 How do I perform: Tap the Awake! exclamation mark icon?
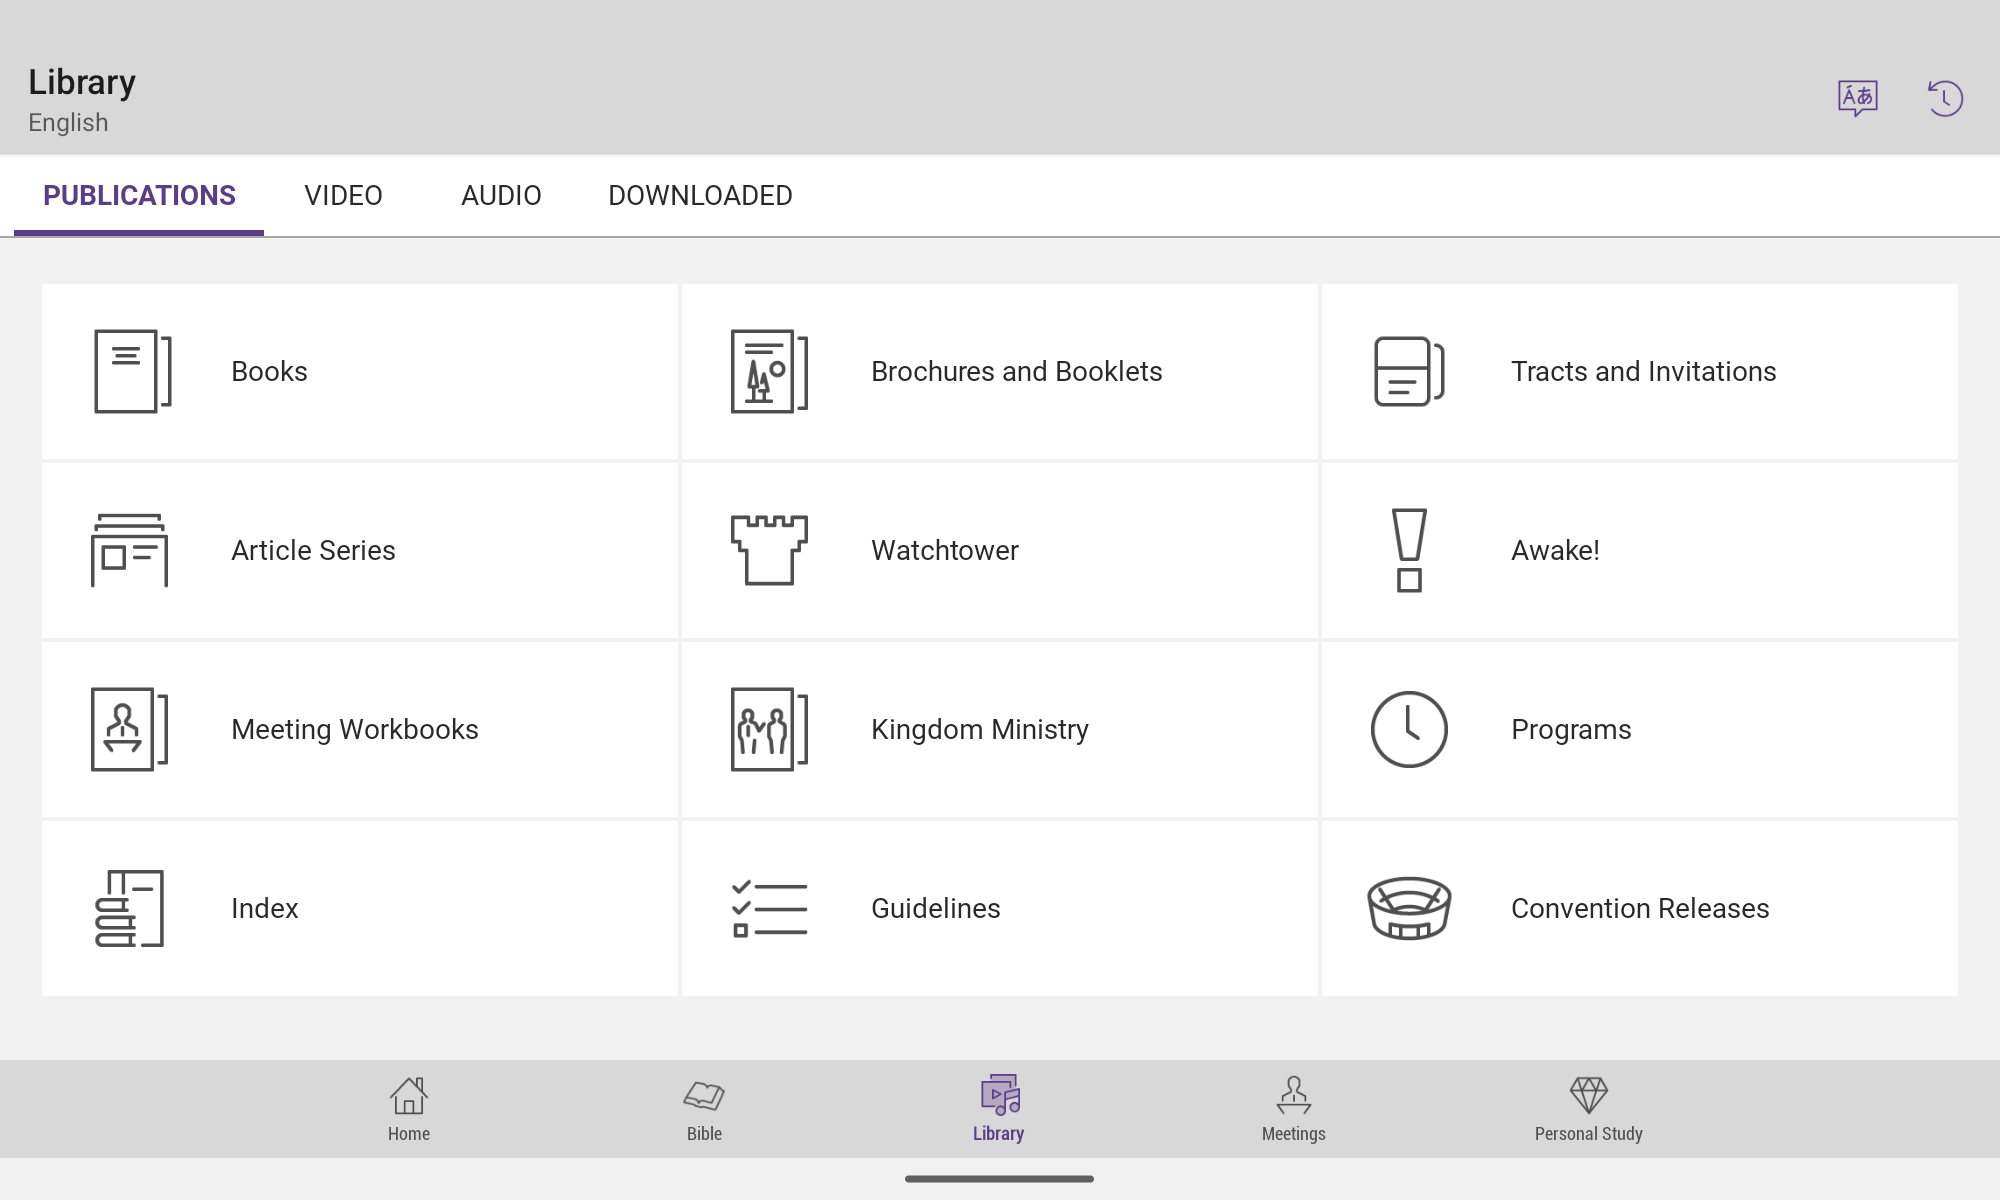pyautogui.click(x=1409, y=550)
